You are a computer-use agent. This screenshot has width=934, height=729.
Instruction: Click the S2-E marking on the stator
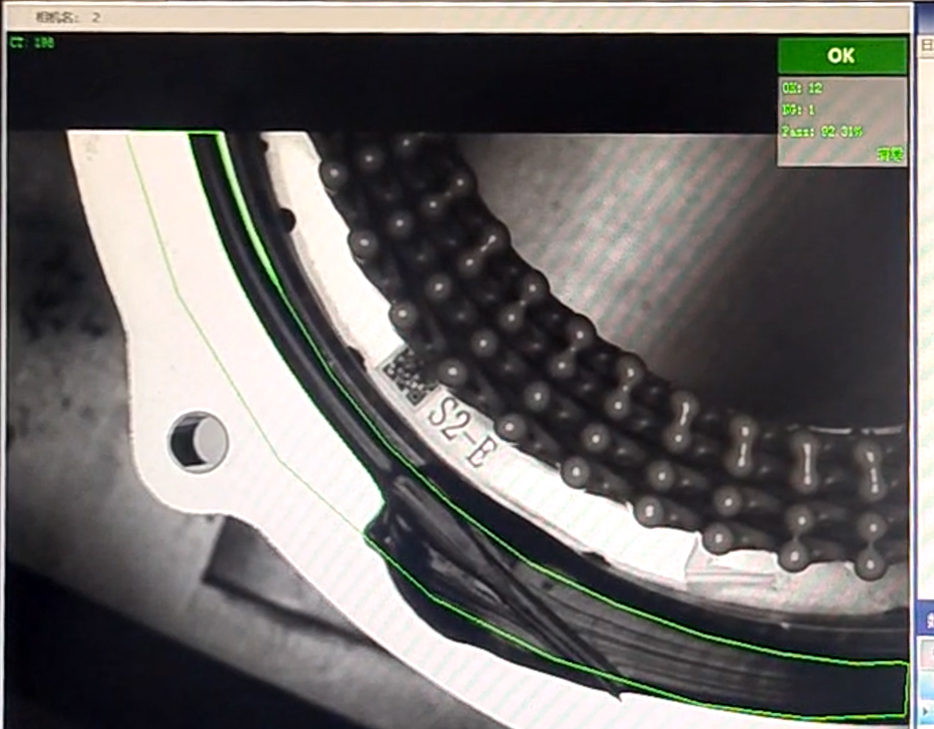460,430
